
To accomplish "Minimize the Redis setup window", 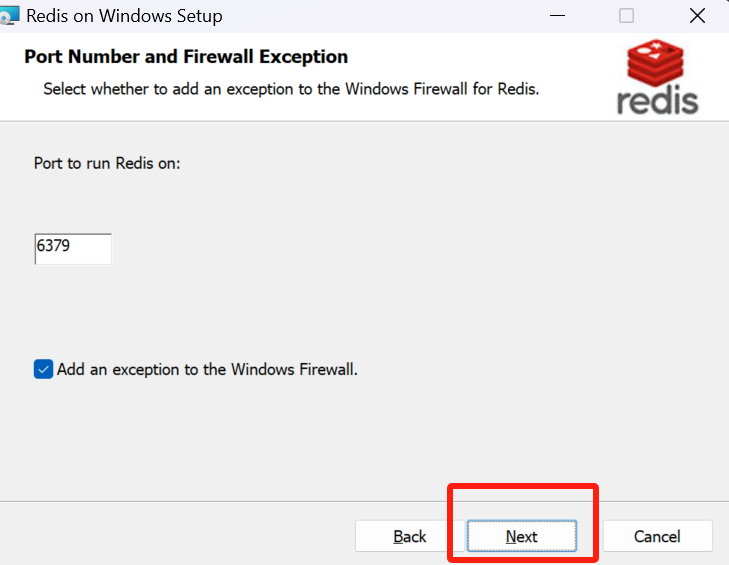I will coord(557,16).
